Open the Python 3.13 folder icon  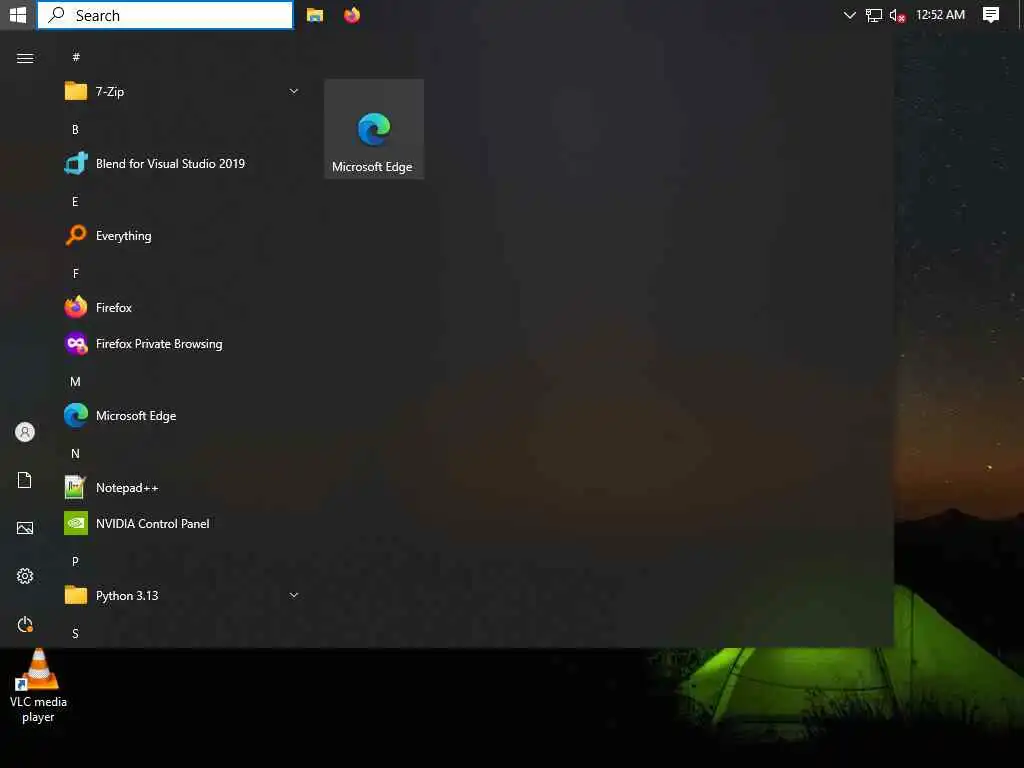point(76,596)
